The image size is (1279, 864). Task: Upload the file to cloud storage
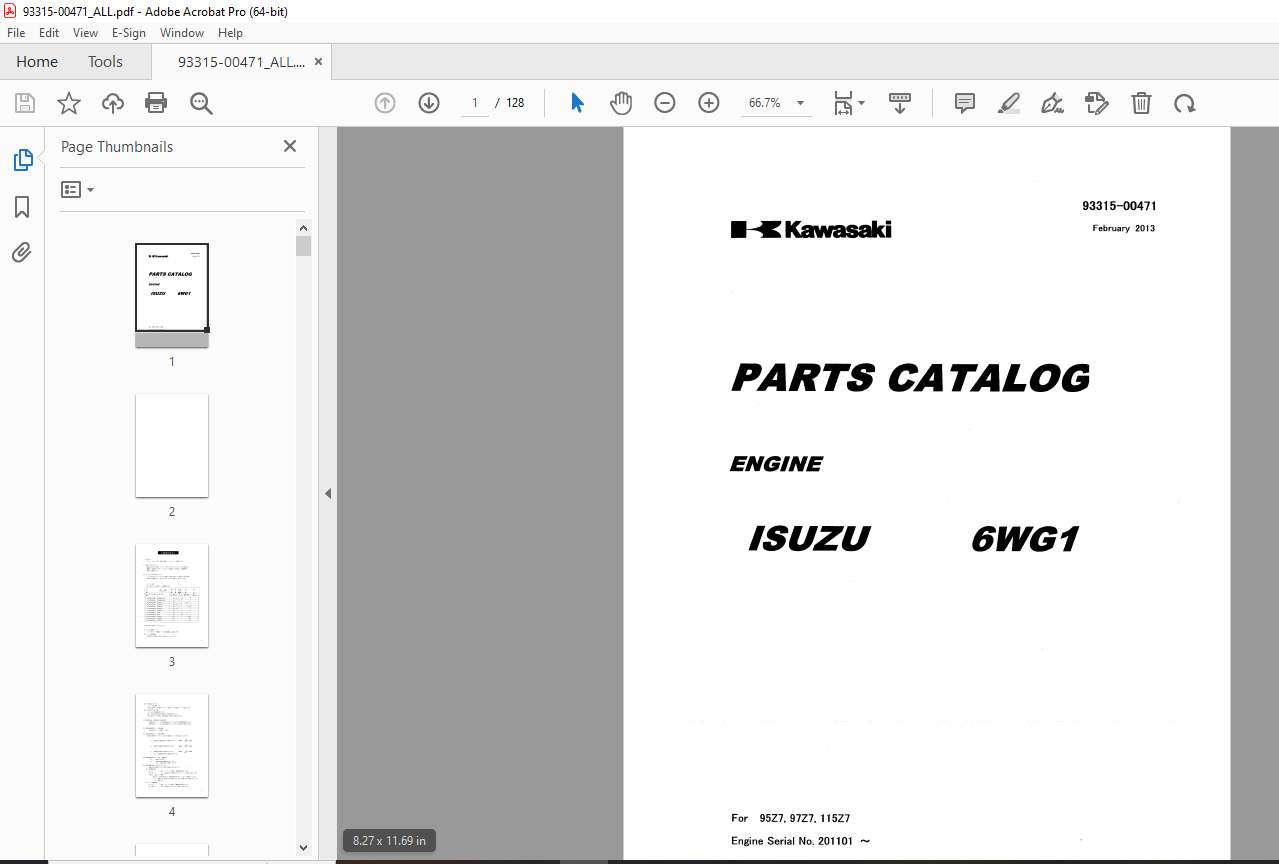(x=113, y=103)
